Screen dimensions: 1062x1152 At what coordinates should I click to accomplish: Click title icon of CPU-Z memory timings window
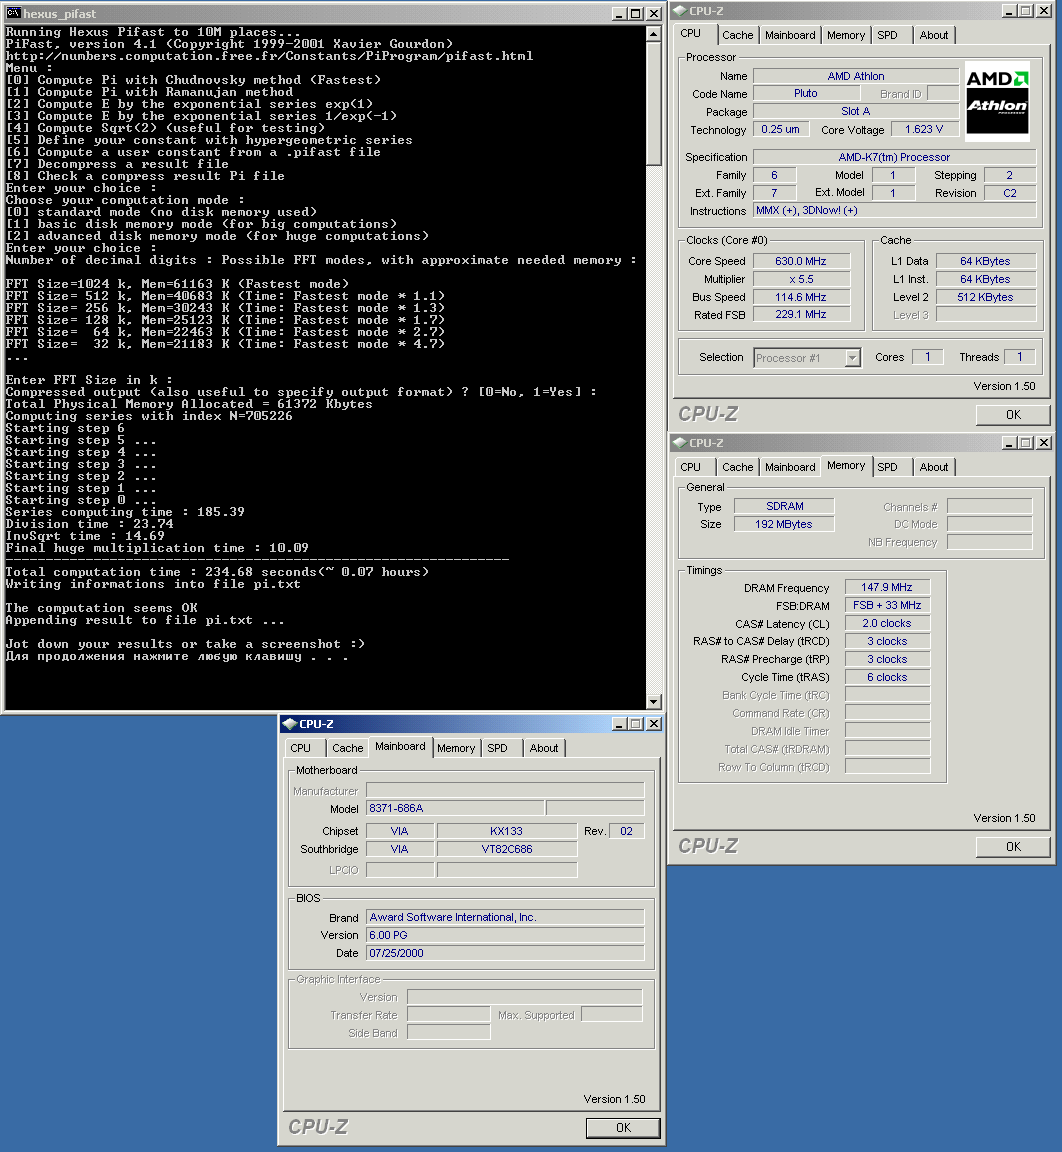(x=679, y=443)
